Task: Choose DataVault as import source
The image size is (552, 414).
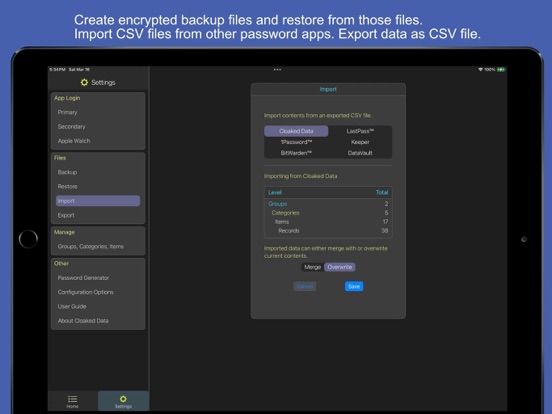Action: point(360,153)
